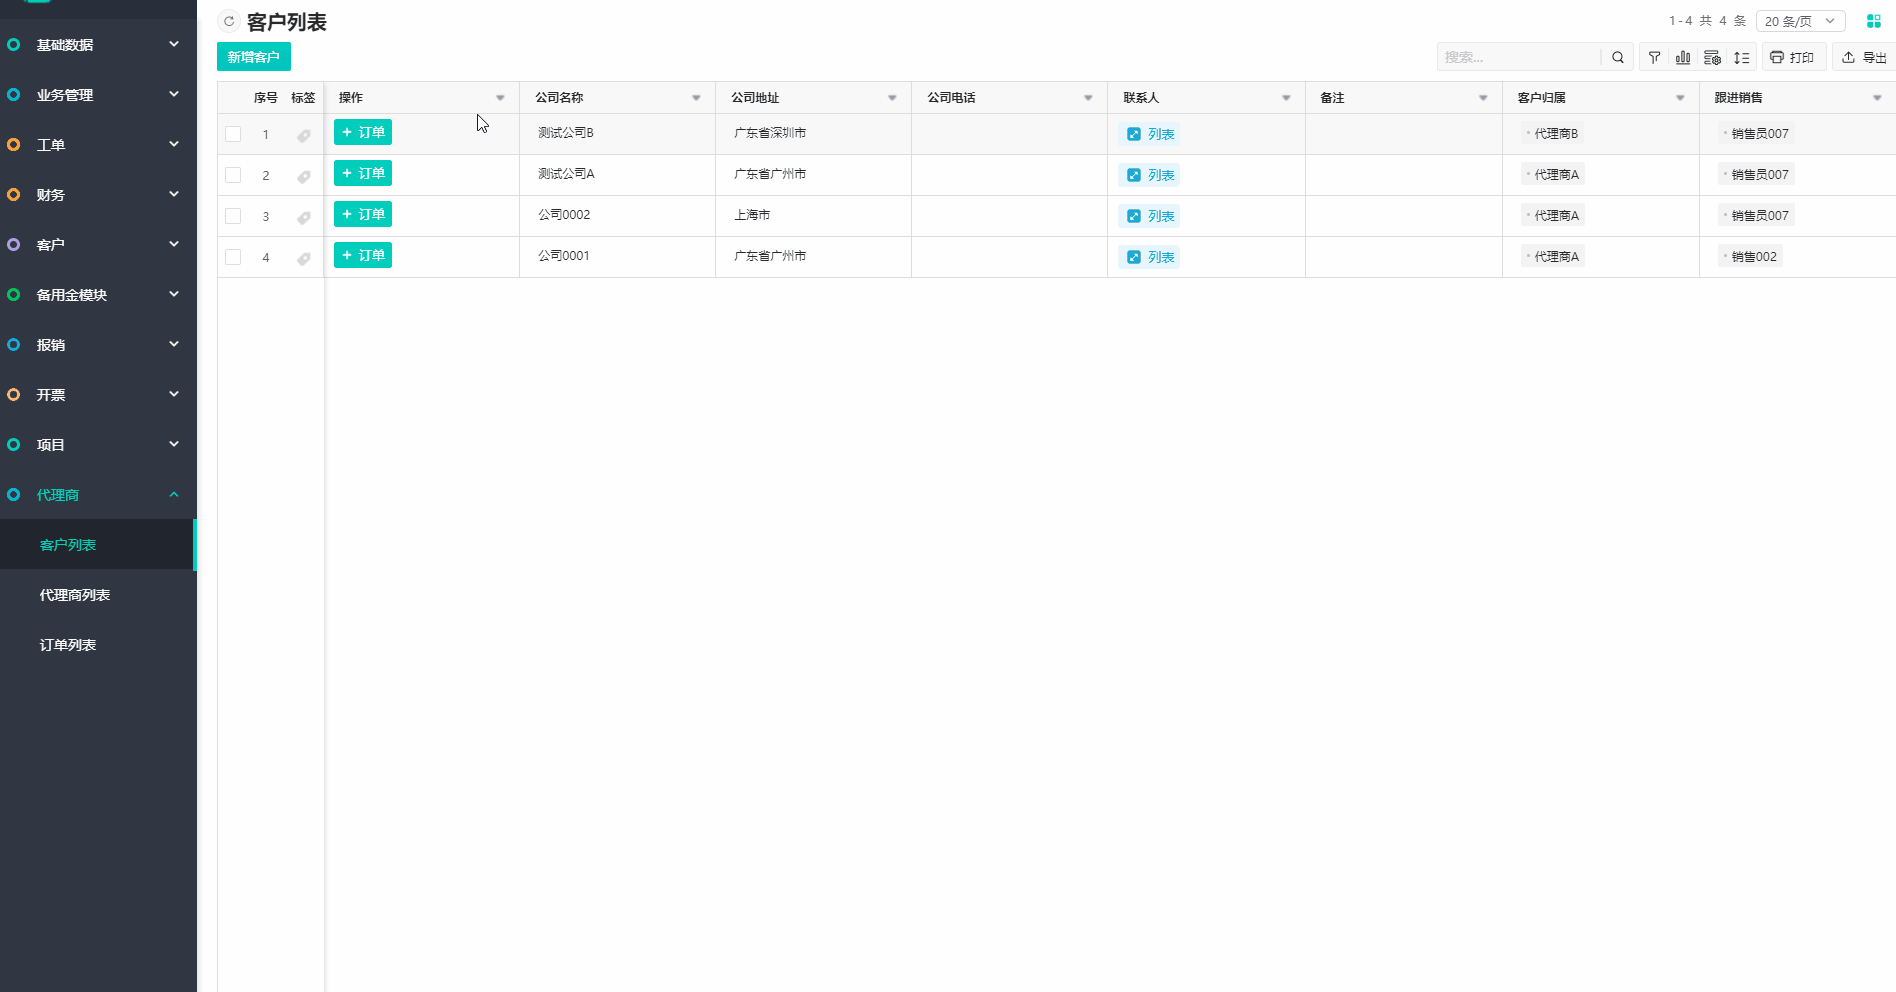Select checkbox for row 2 测试公司A
Screen dimensions: 1896x992
[233, 175]
